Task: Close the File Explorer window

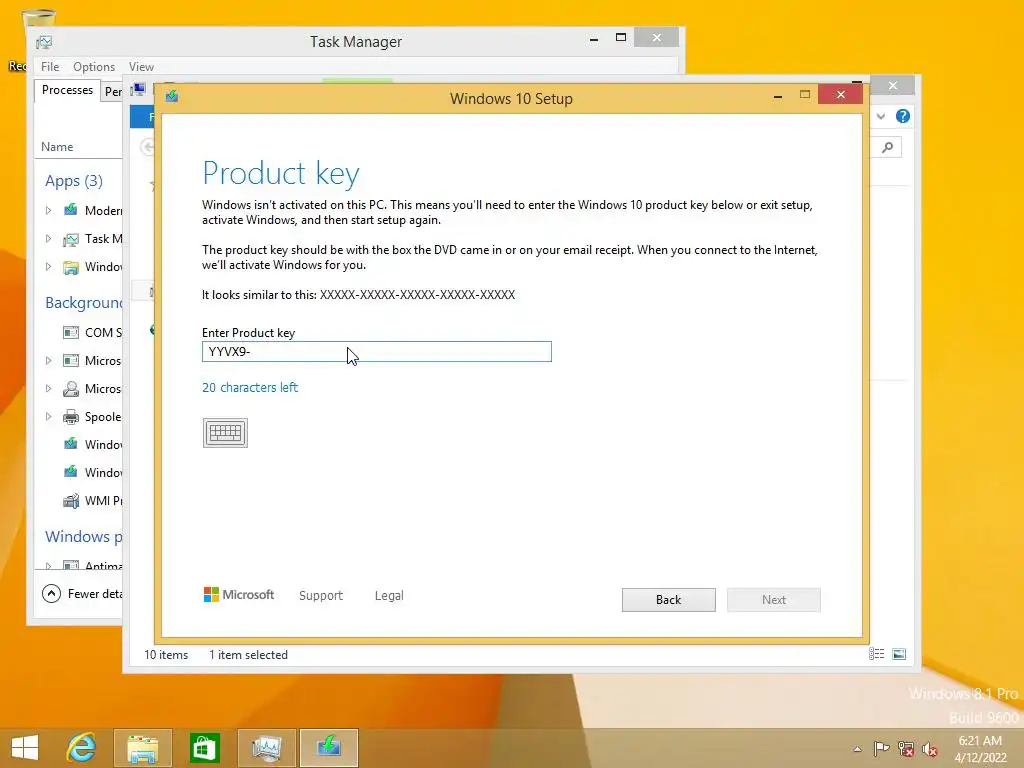Action: [x=893, y=86]
